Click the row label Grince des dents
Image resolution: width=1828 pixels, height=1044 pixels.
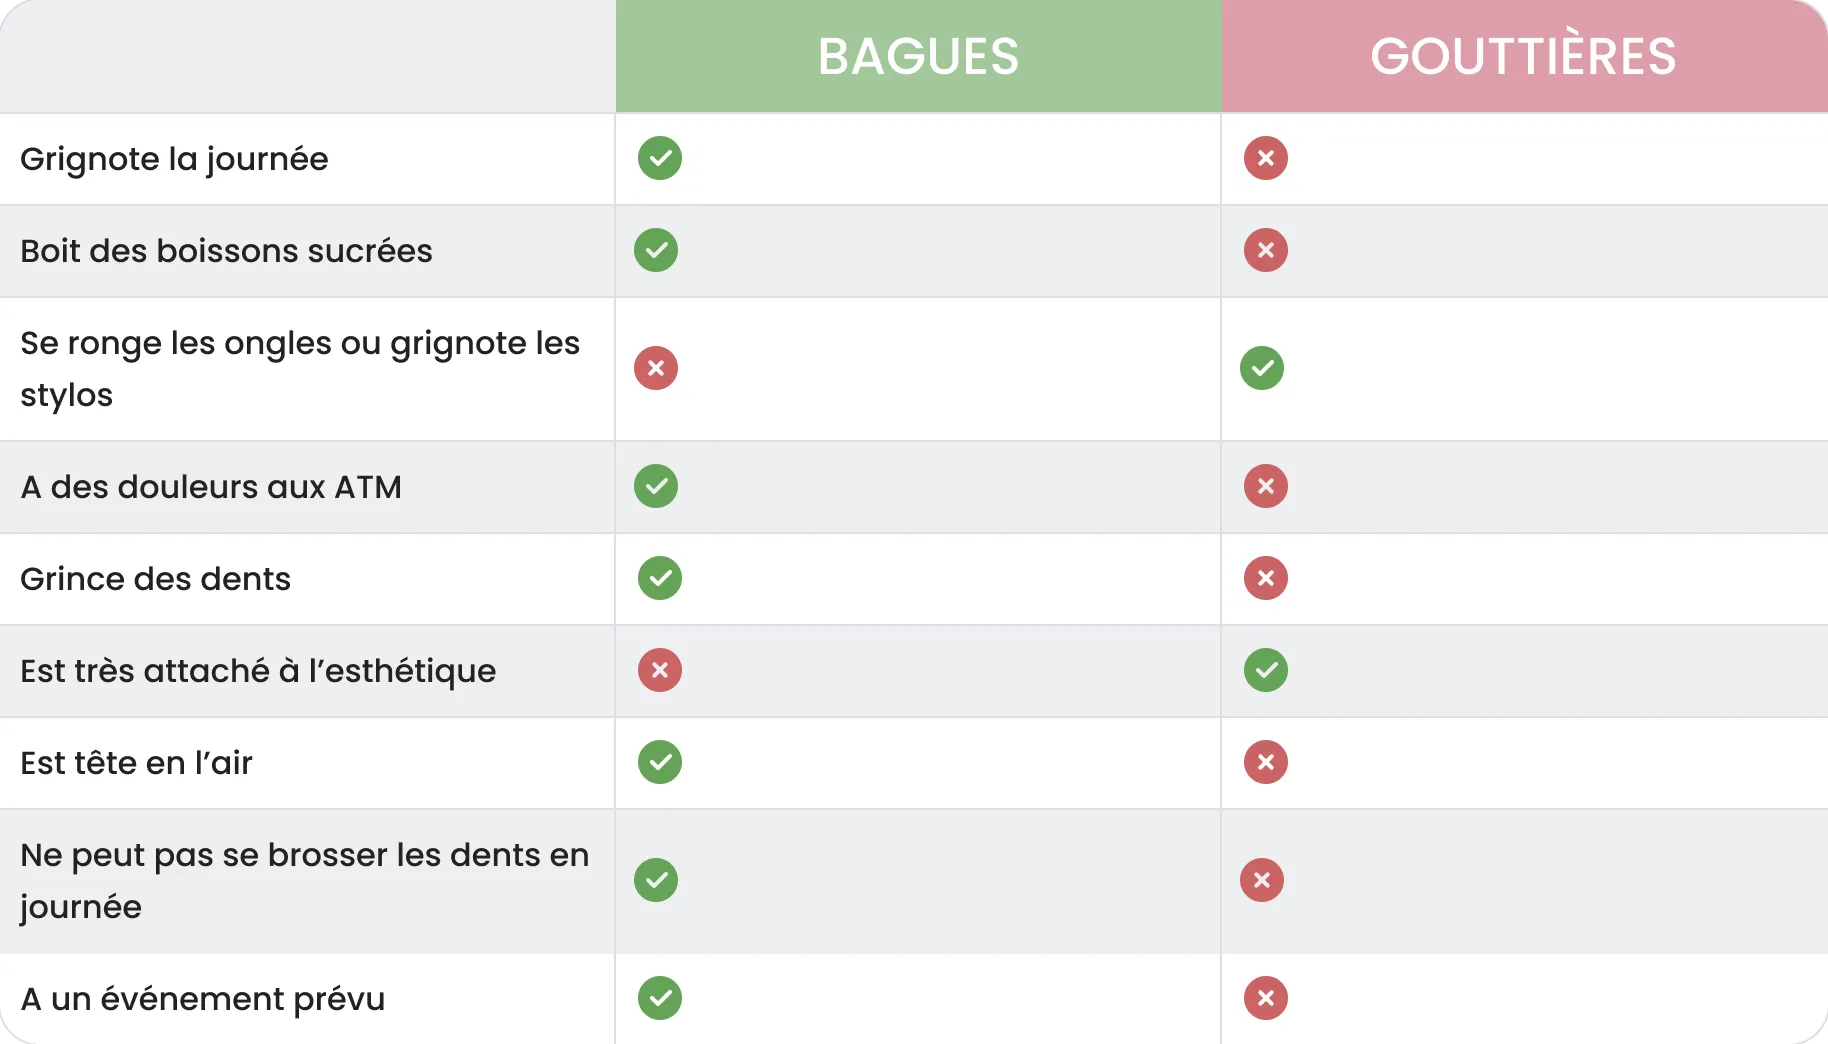[x=155, y=579]
